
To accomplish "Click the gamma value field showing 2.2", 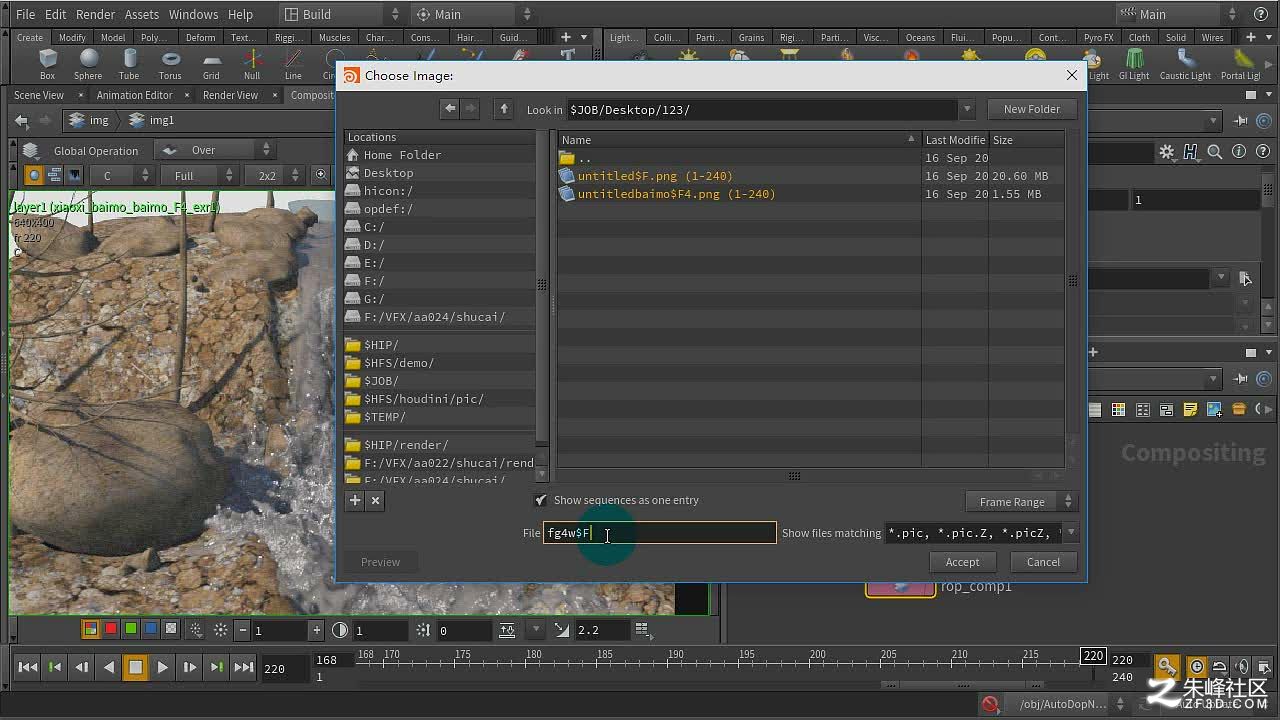I will 602,630.
